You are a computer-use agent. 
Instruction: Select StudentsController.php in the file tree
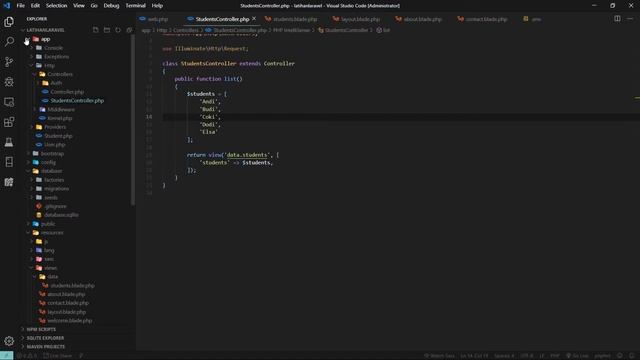77,100
